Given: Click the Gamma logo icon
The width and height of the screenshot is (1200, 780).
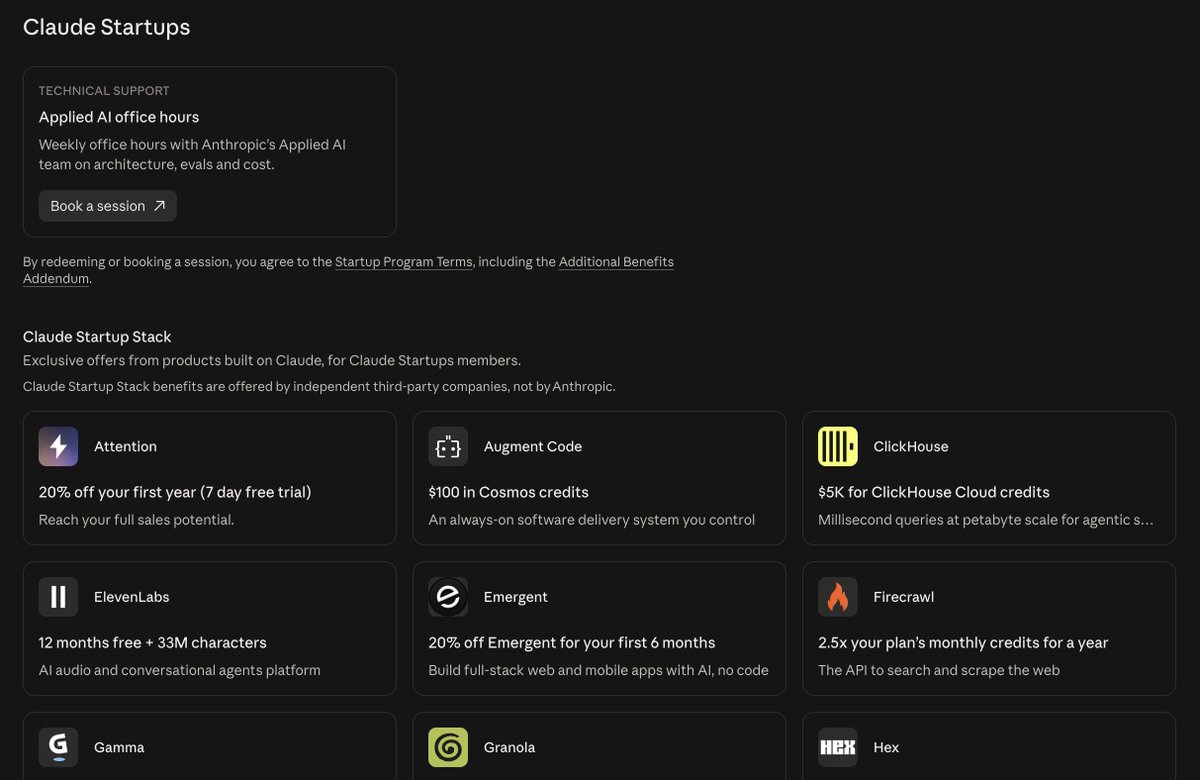Looking at the screenshot, I should pos(58,747).
